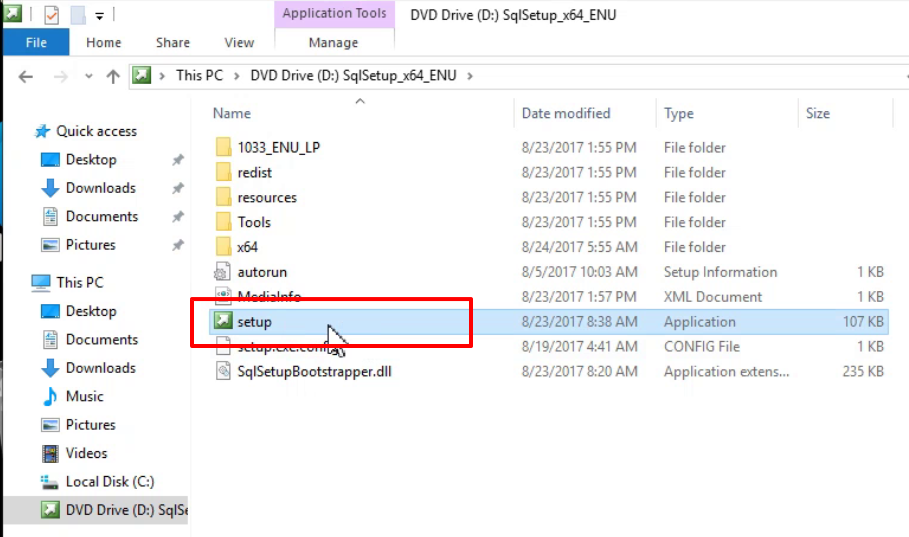This screenshot has height=537, width=909.
Task: Open Customize Quick Access Toolbar dropdown
Action: click(x=100, y=16)
